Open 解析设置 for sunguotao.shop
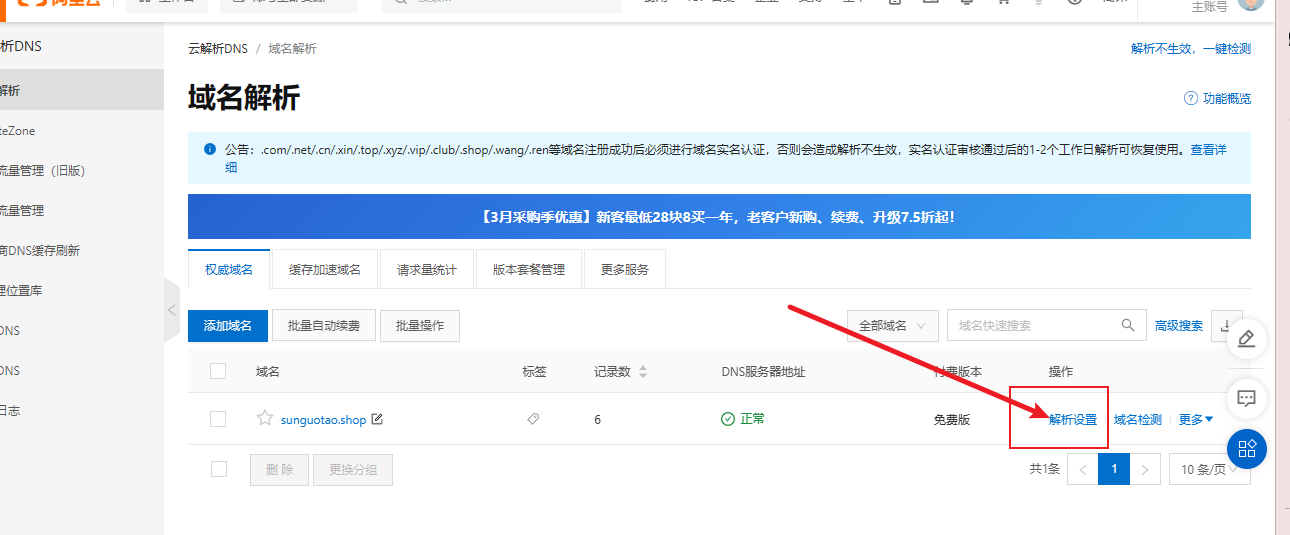Image resolution: width=1290 pixels, height=535 pixels. (1073, 420)
